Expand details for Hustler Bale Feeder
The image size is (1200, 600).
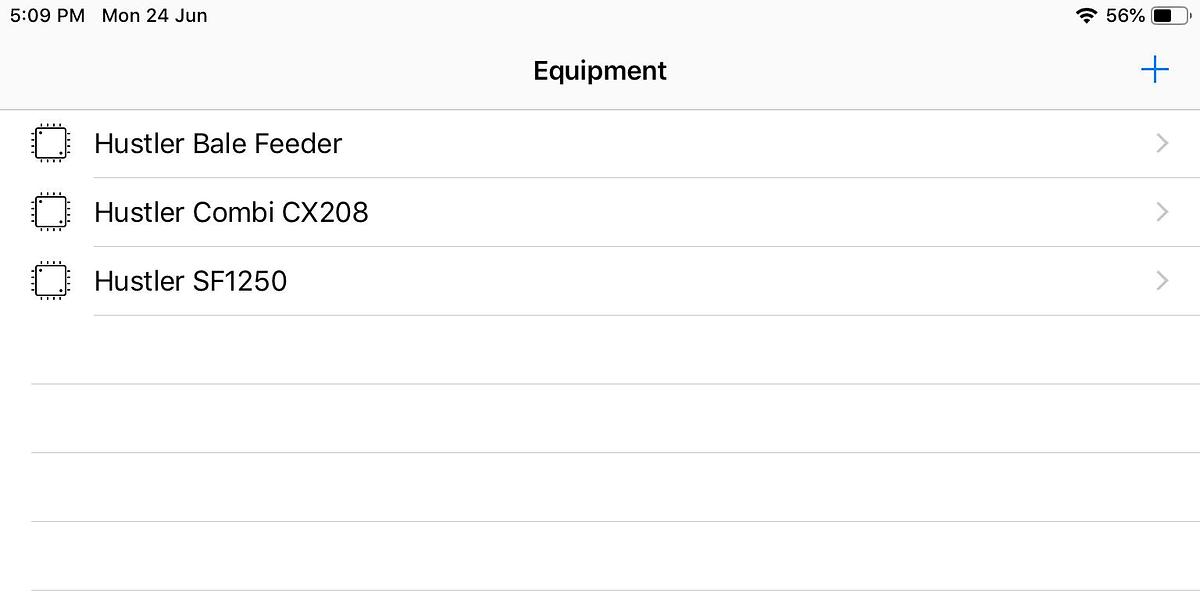(1161, 143)
